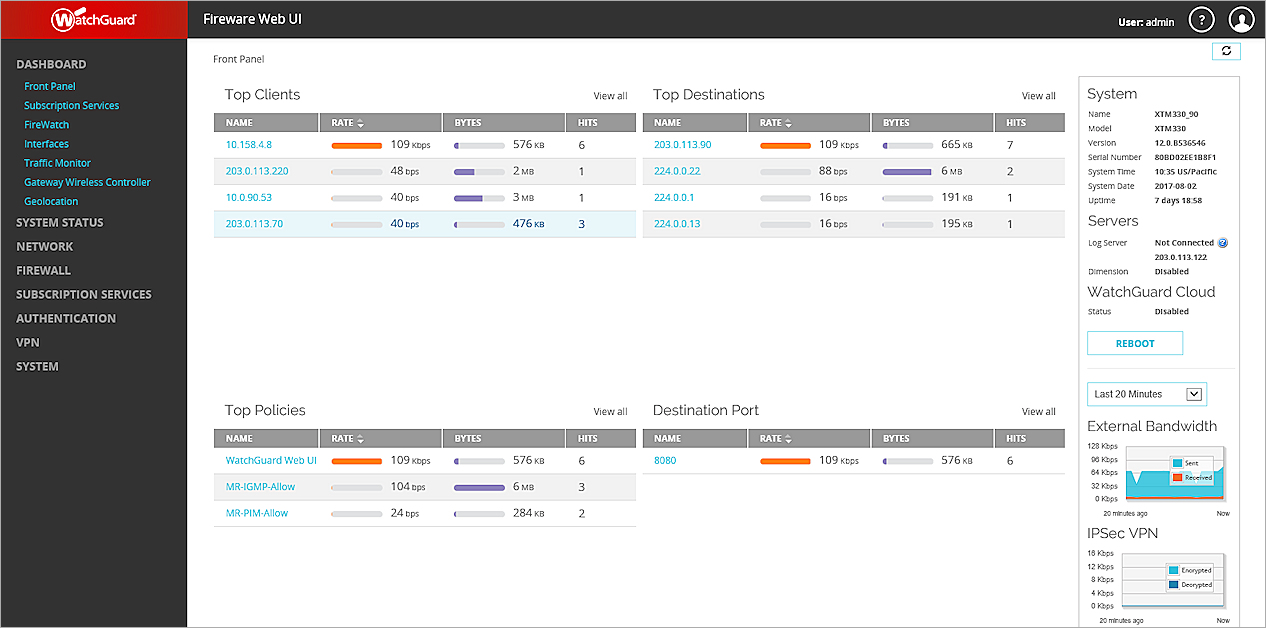Open the help icon in header
The height and width of the screenshot is (628, 1266).
(1201, 20)
